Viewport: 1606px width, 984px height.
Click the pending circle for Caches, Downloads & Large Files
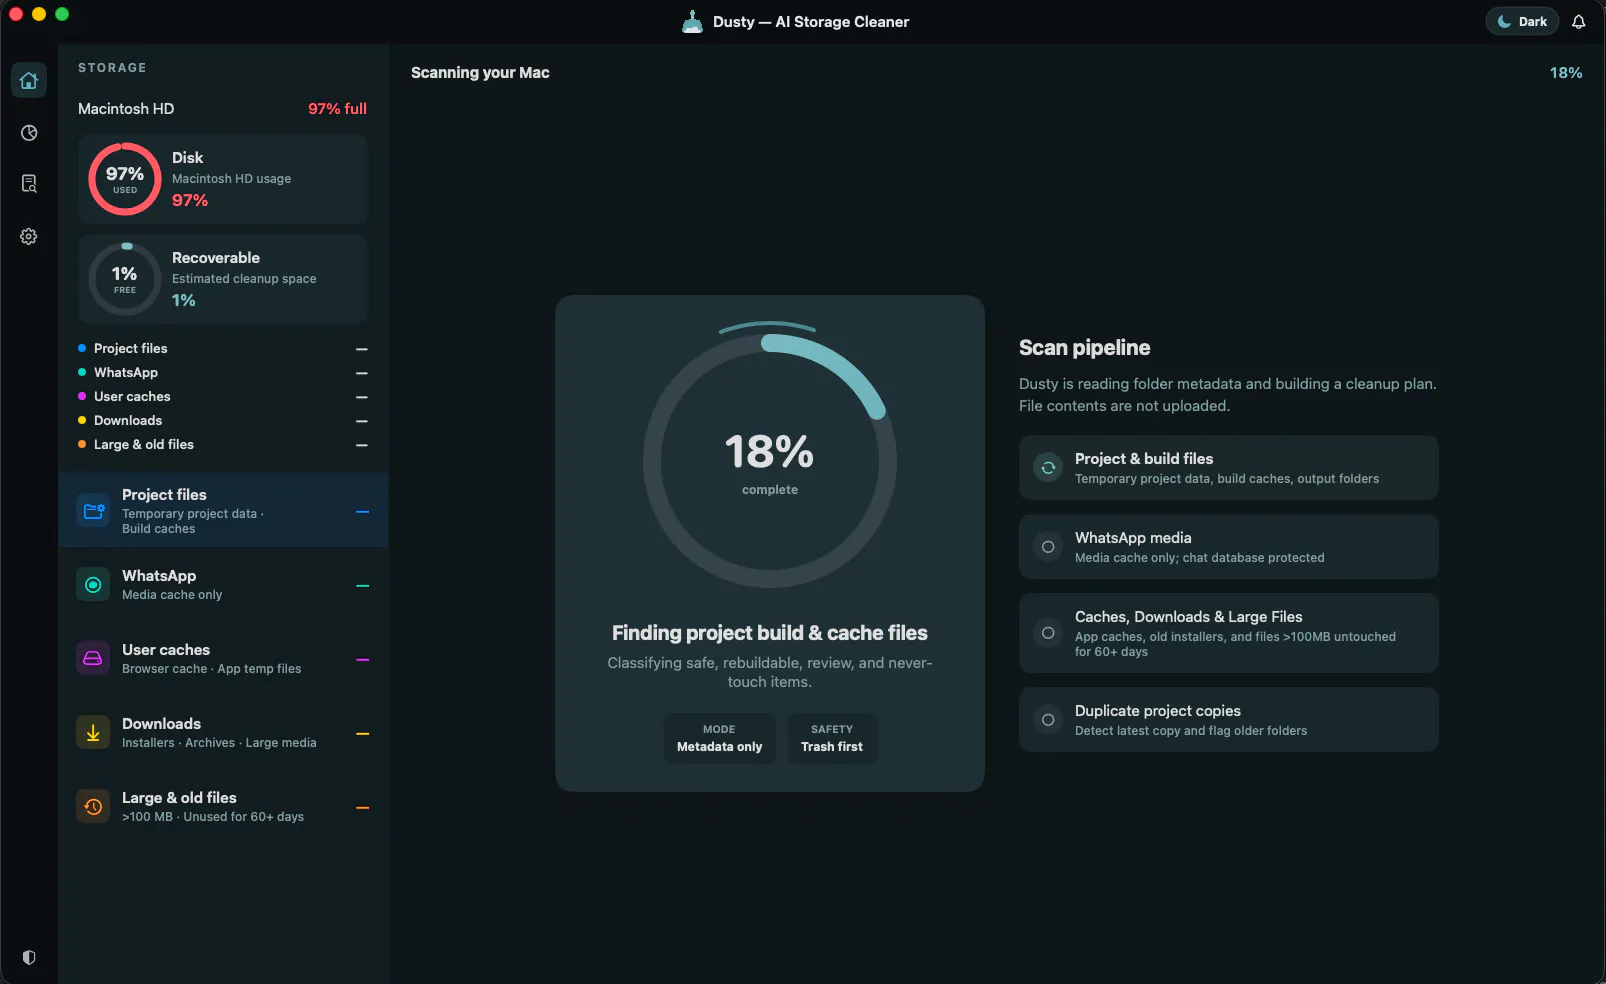[x=1048, y=633]
